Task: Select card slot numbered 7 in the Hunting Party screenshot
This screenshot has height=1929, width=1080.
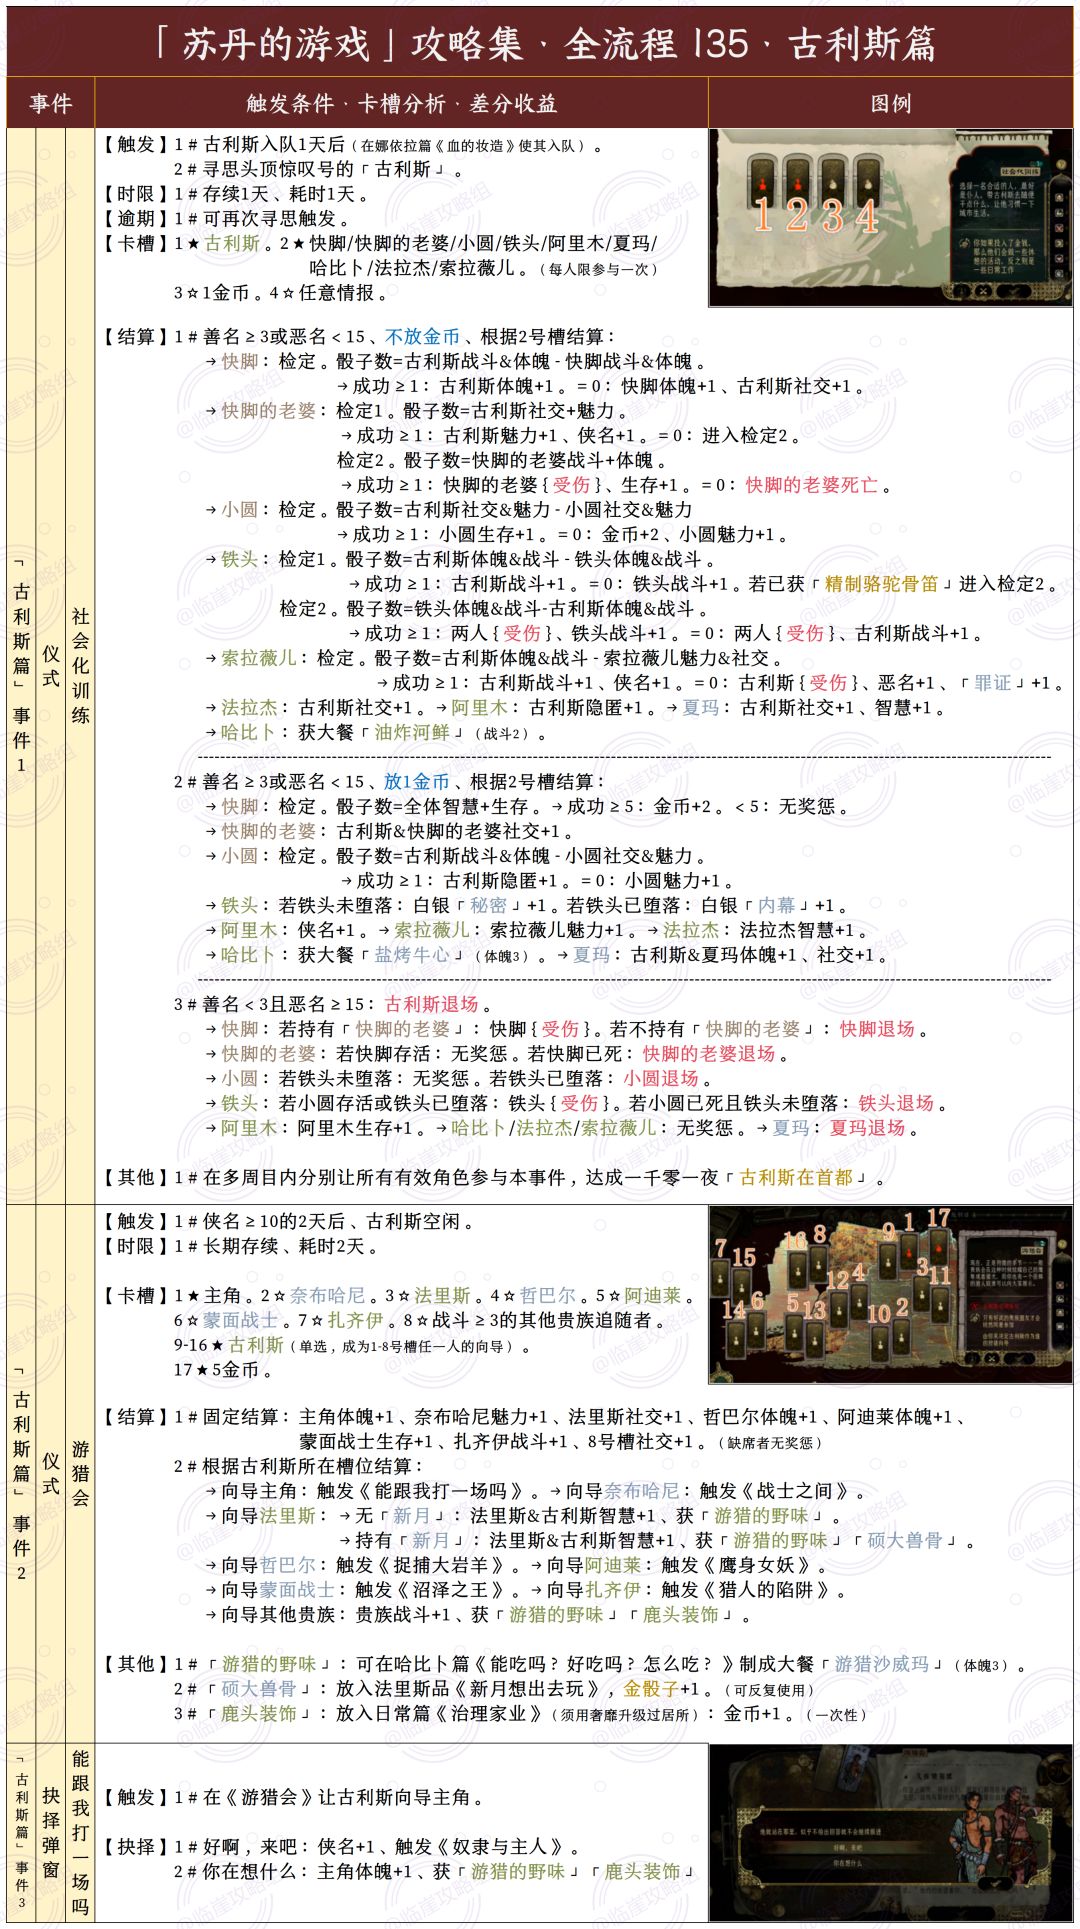Action: pyautogui.click(x=720, y=1278)
